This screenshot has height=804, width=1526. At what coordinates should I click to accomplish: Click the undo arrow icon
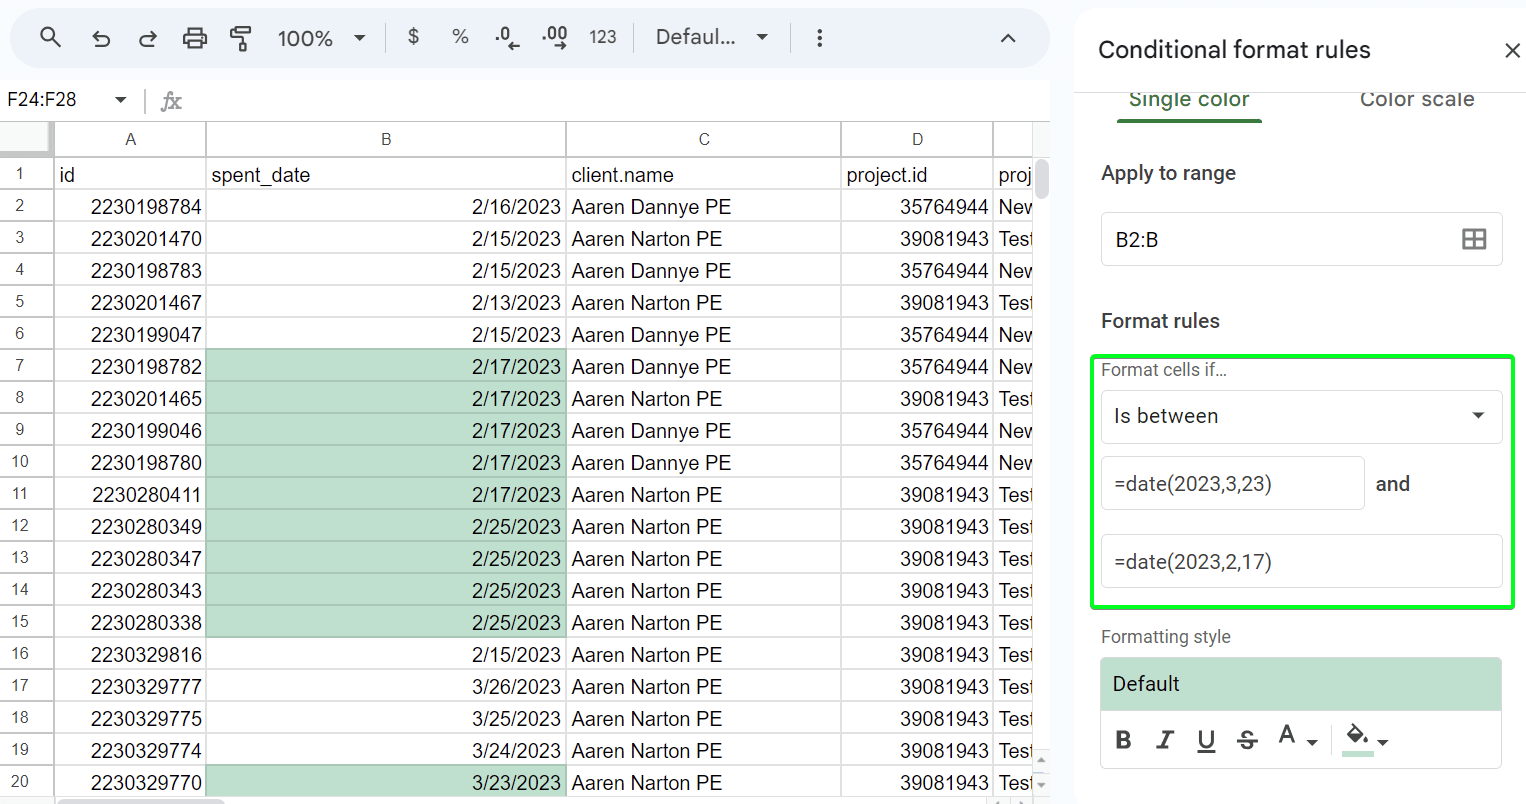tap(101, 38)
